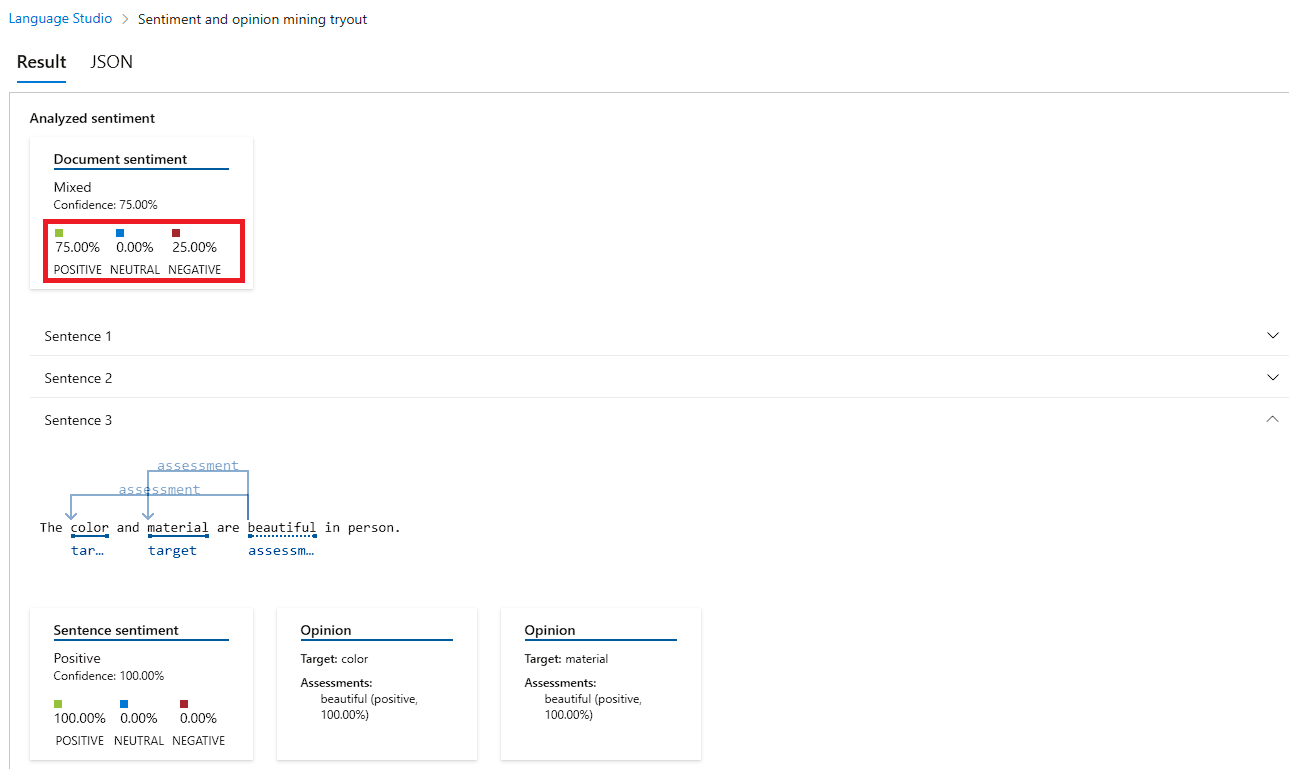The image size is (1289, 780).
Task: Expand the Sentence 1 chevron
Action: pos(1272,336)
